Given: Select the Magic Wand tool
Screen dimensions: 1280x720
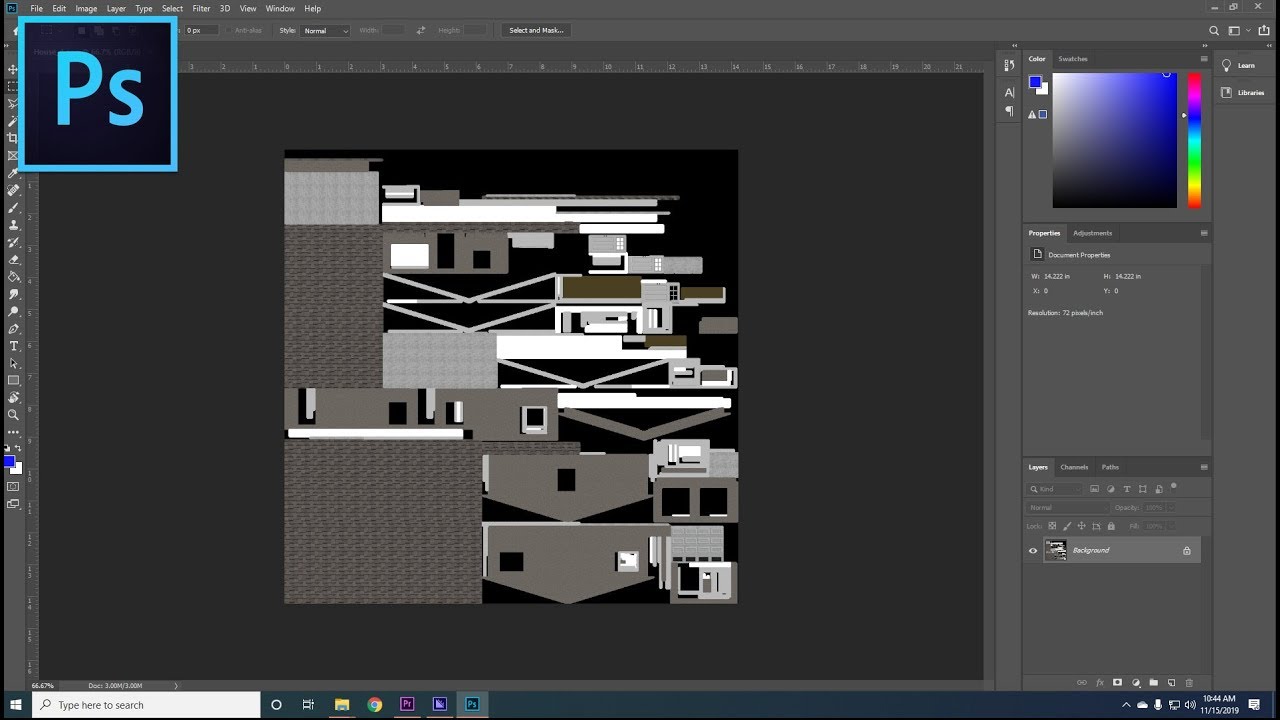Looking at the screenshot, I should click(x=13, y=121).
